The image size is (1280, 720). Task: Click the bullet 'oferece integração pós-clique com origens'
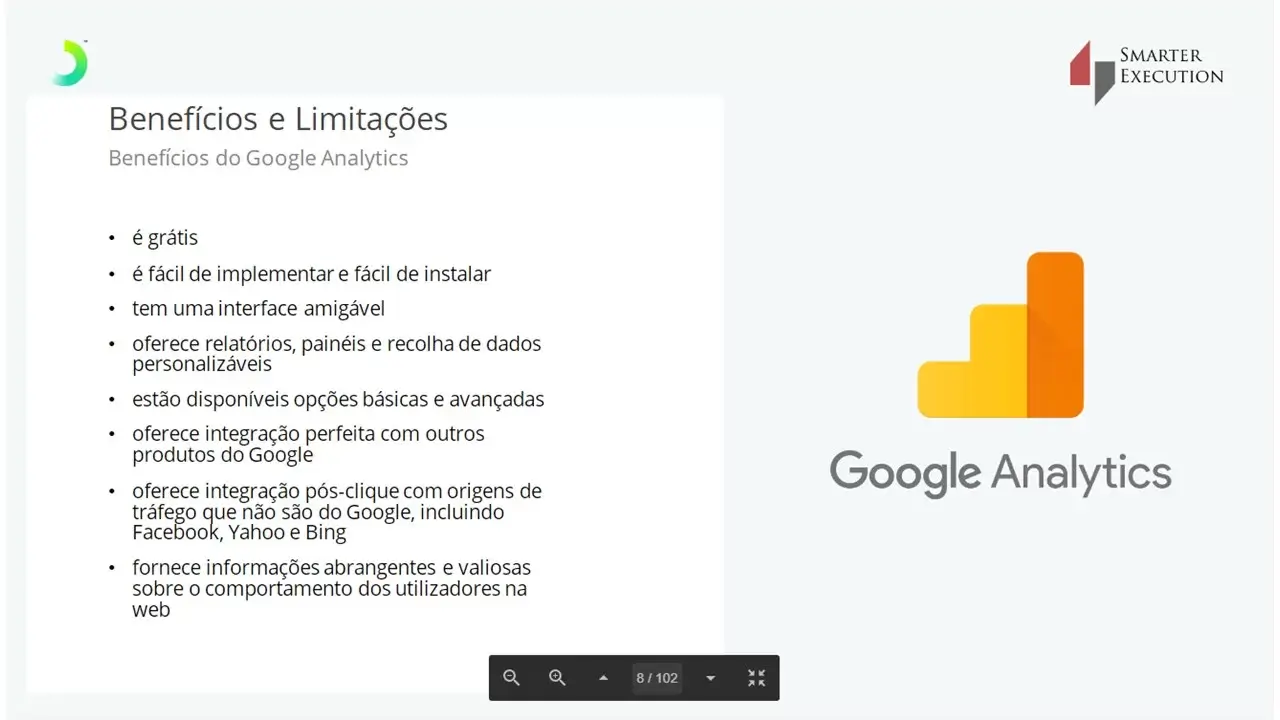pos(336,511)
